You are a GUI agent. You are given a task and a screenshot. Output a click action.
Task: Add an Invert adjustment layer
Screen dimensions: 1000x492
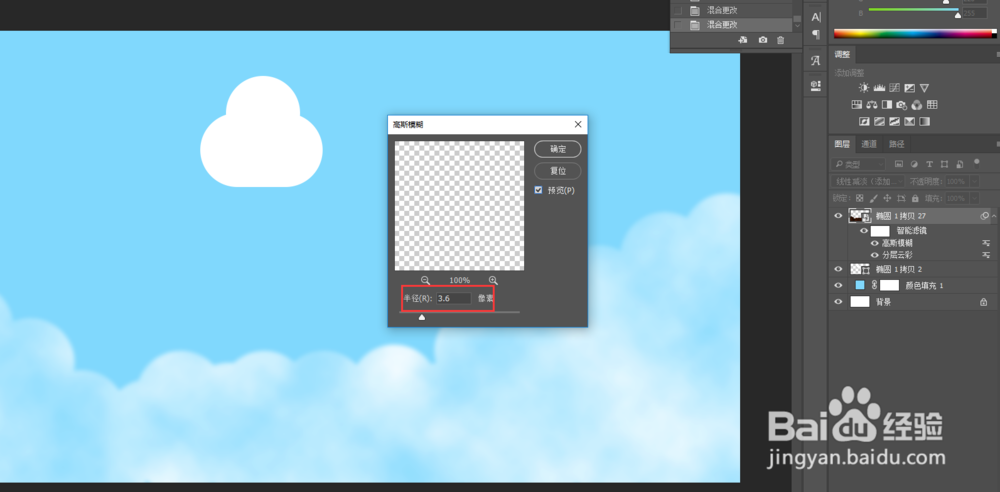[864, 121]
